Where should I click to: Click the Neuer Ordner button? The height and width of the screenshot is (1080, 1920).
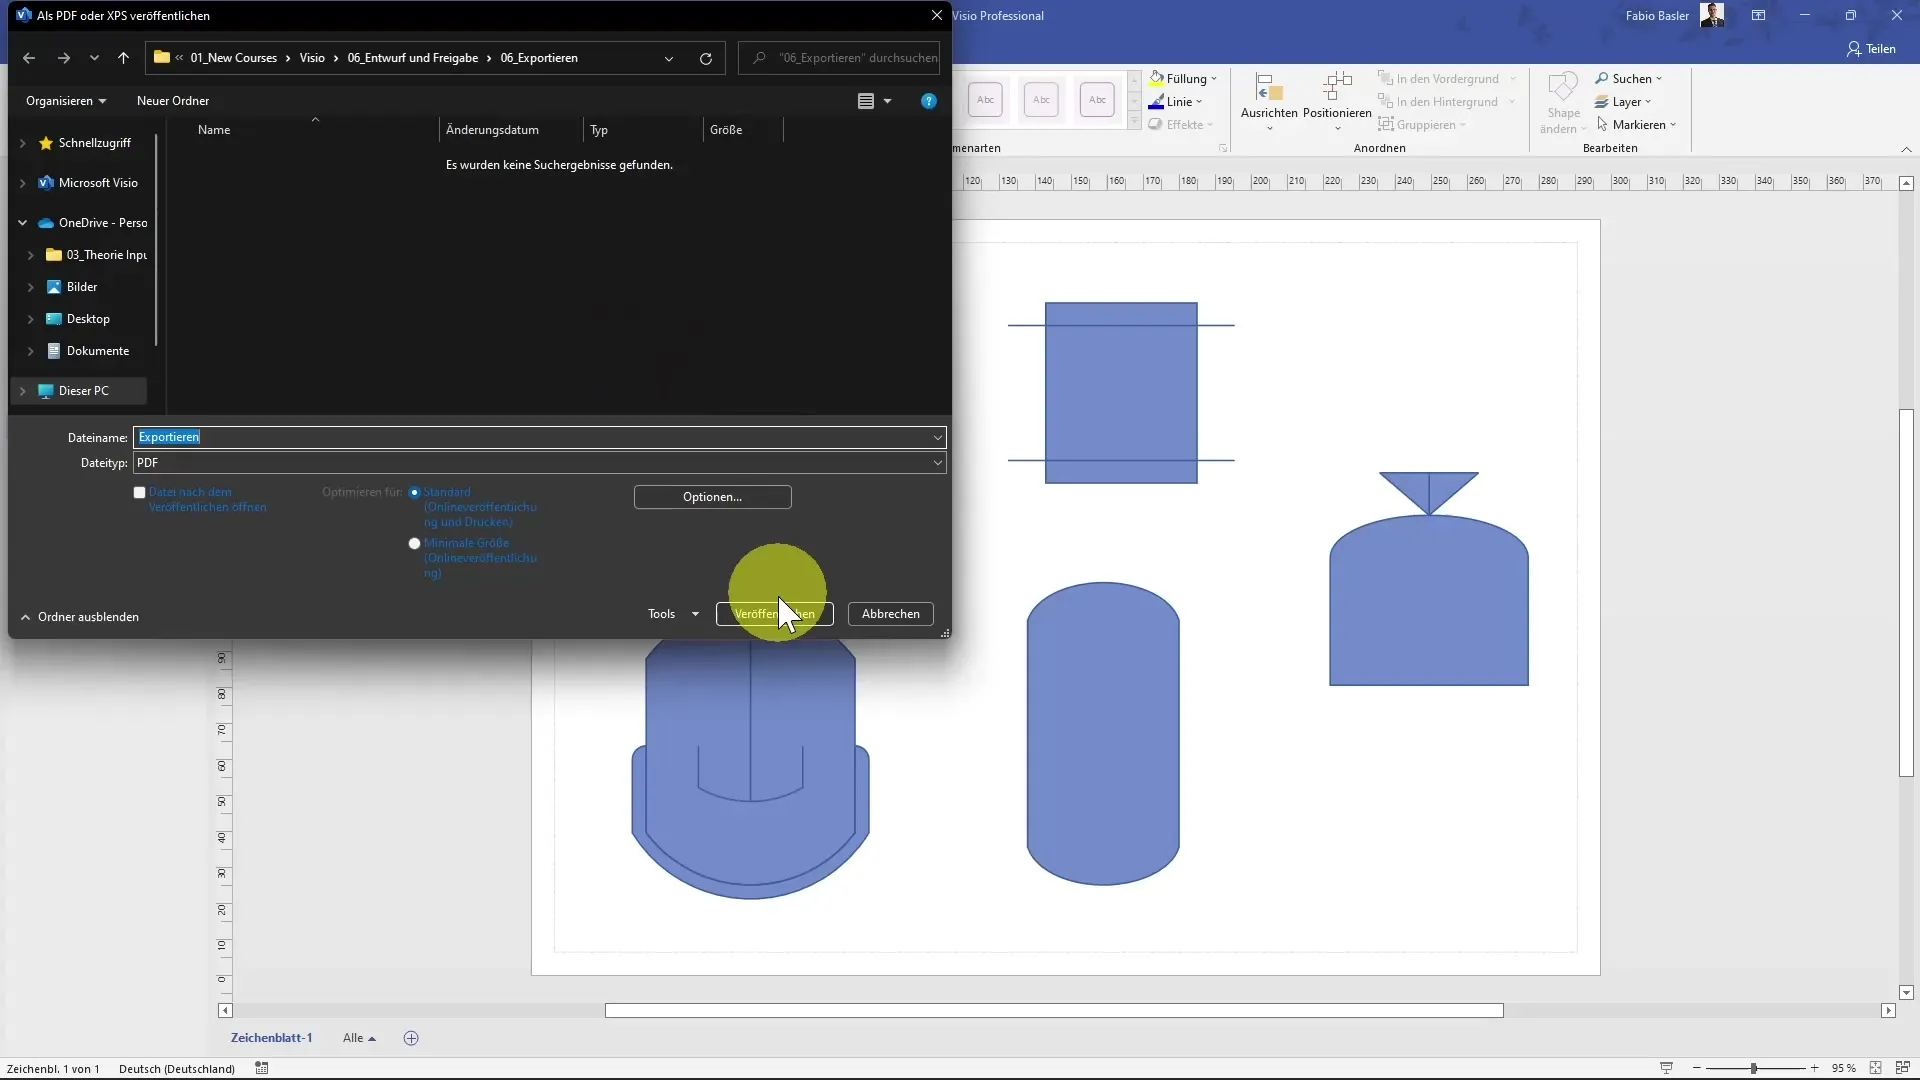coord(173,101)
